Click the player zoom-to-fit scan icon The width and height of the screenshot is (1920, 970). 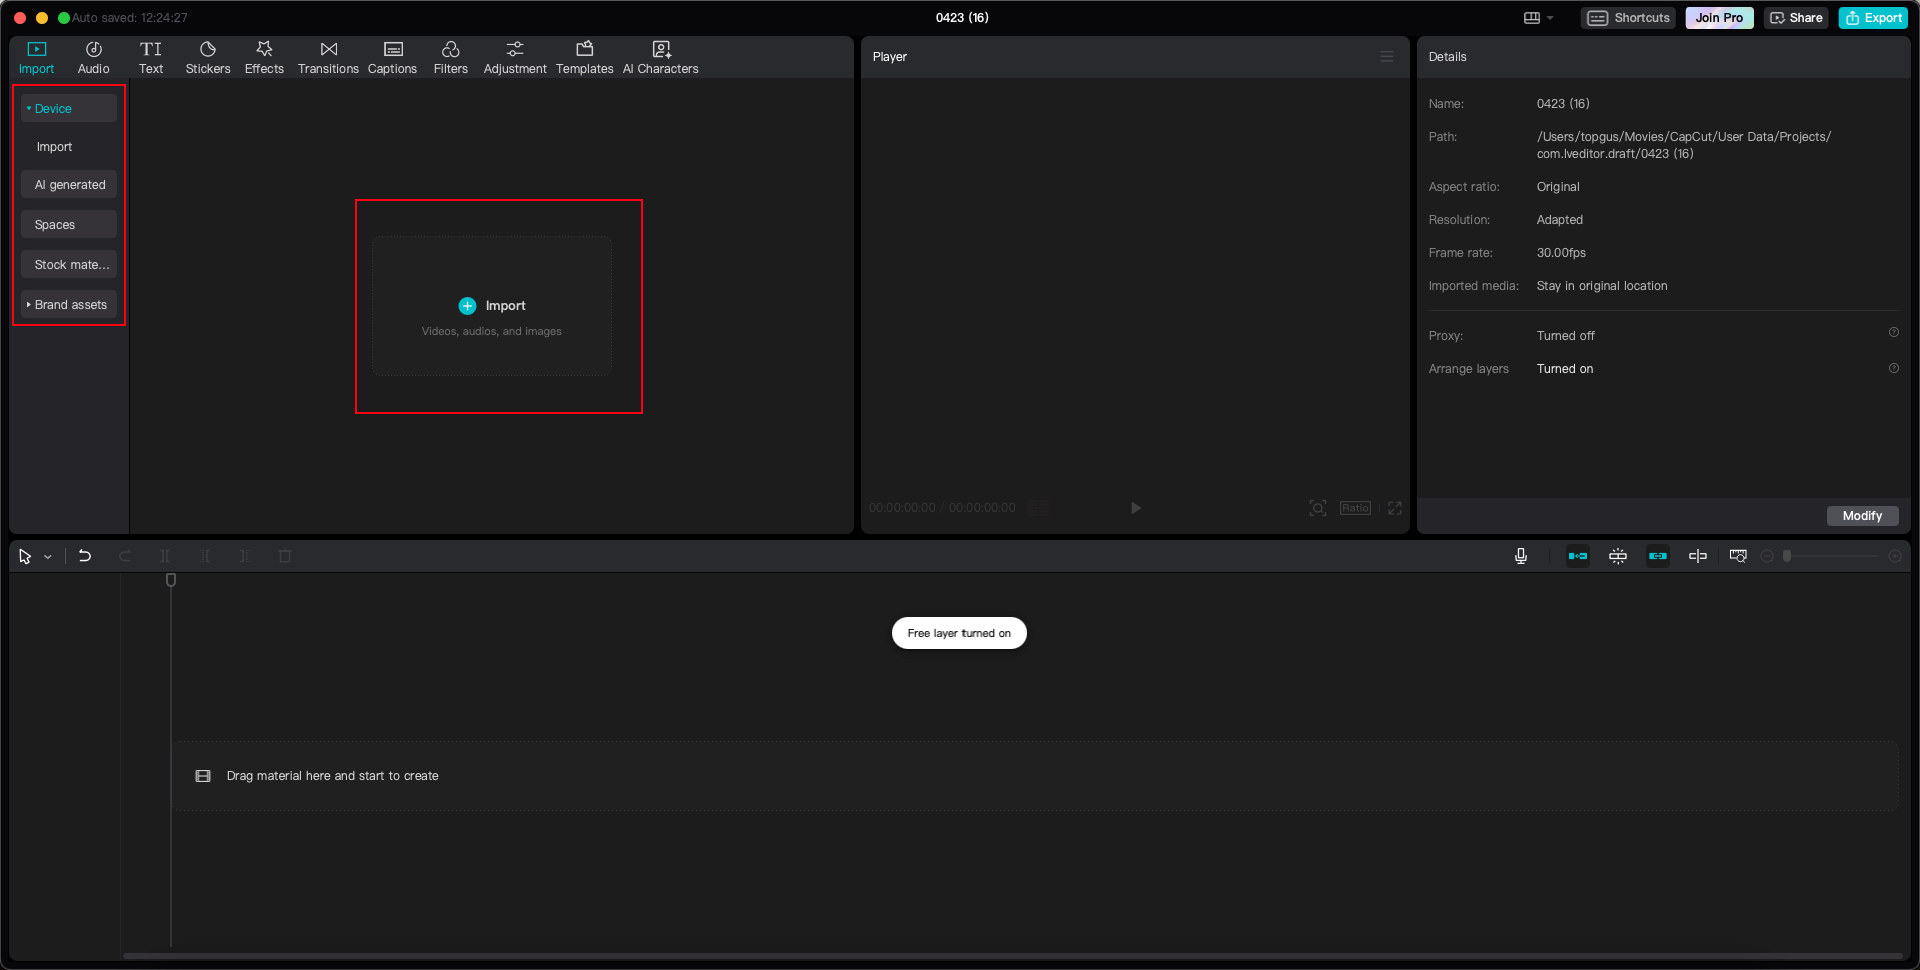coord(1318,508)
